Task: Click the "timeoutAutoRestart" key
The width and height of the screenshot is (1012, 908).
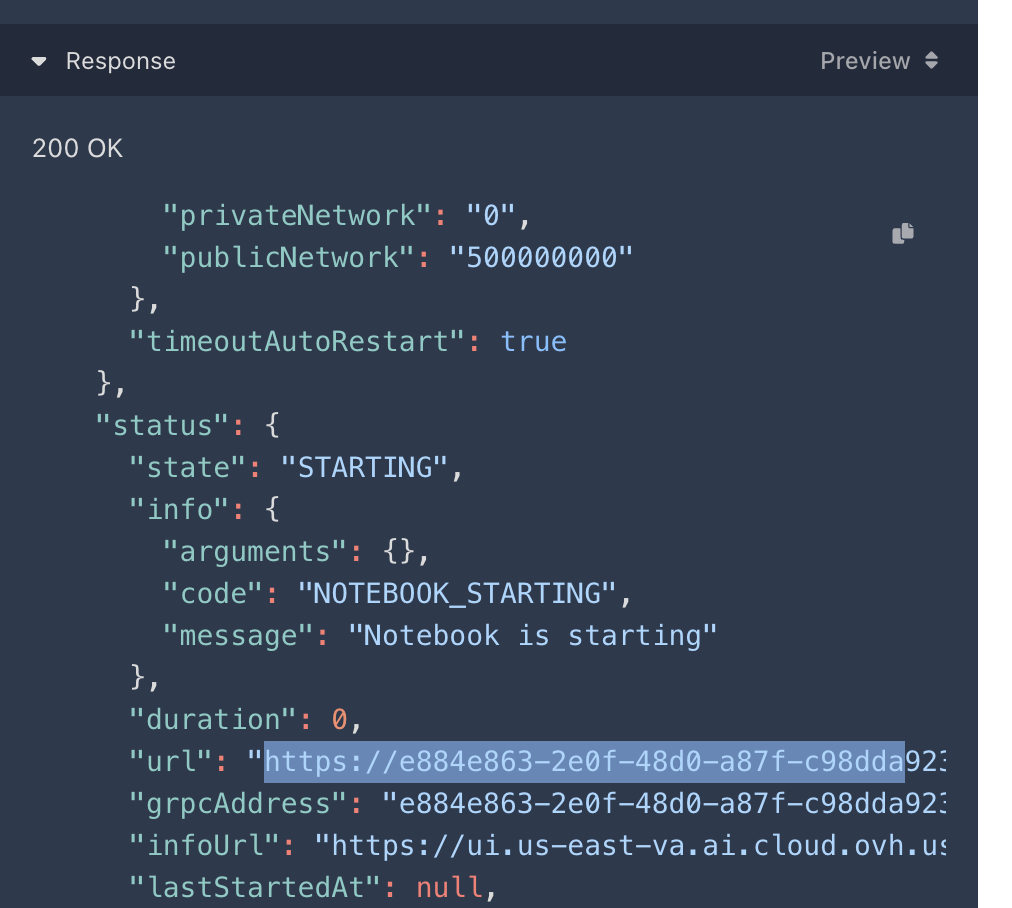Action: [x=296, y=341]
